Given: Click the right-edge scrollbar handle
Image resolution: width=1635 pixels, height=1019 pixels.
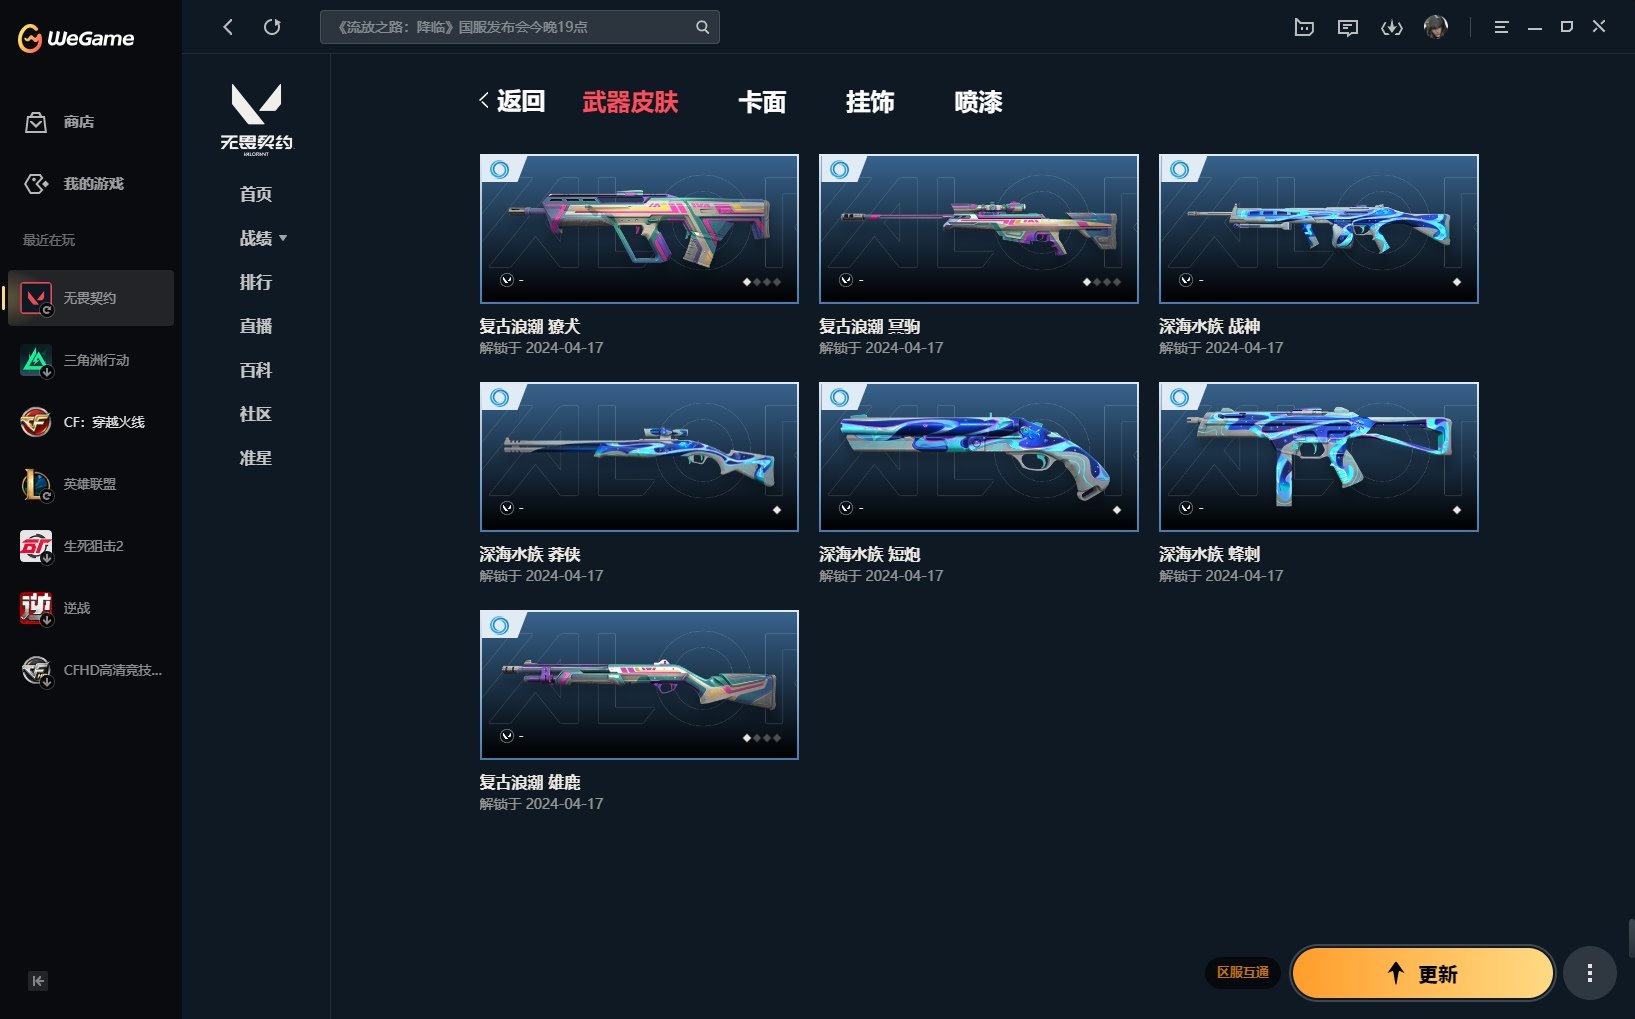Looking at the screenshot, I should [x=1631, y=939].
